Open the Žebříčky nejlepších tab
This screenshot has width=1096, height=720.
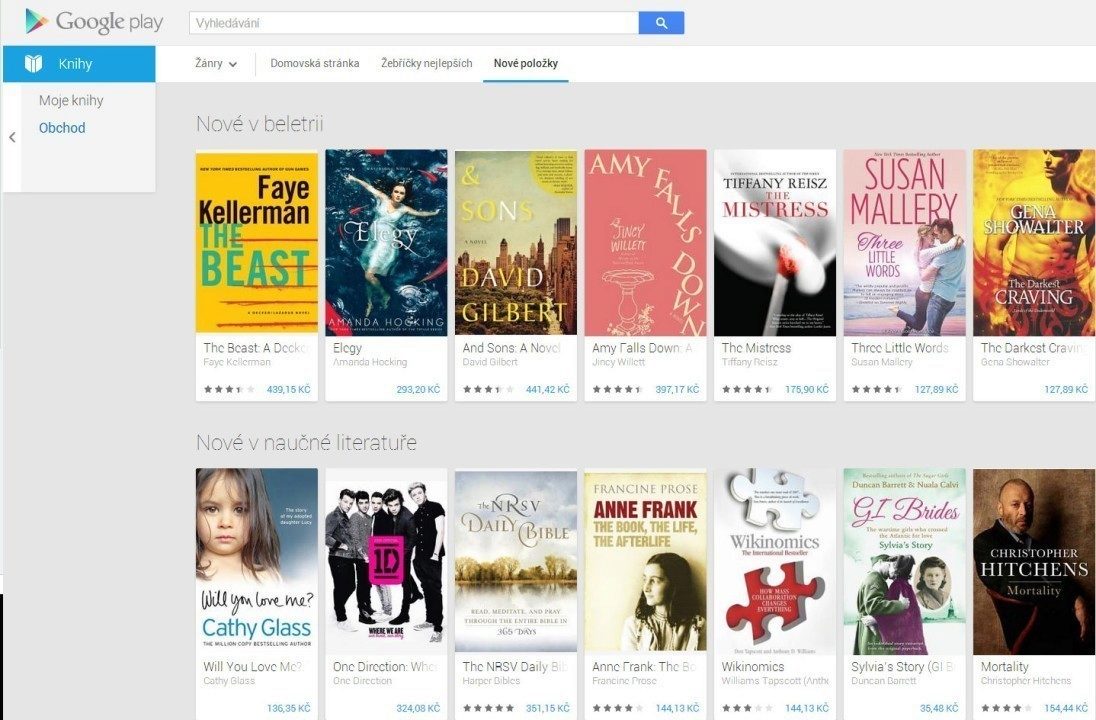[x=426, y=64]
